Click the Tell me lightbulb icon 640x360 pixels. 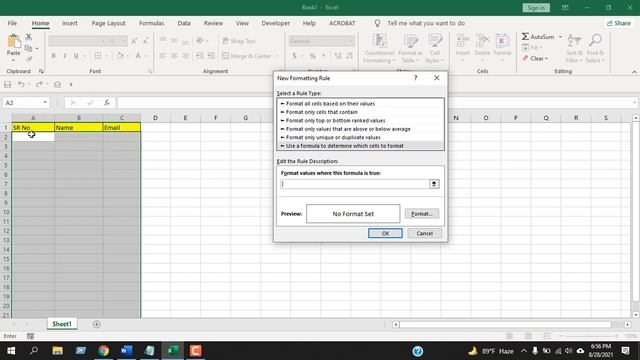(378, 23)
